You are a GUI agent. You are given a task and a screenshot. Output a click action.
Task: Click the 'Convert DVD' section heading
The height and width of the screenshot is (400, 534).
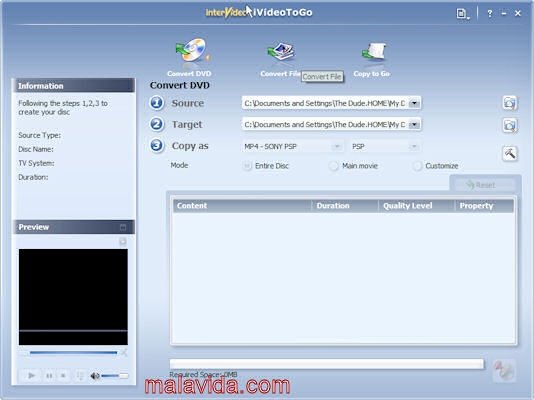(x=179, y=85)
